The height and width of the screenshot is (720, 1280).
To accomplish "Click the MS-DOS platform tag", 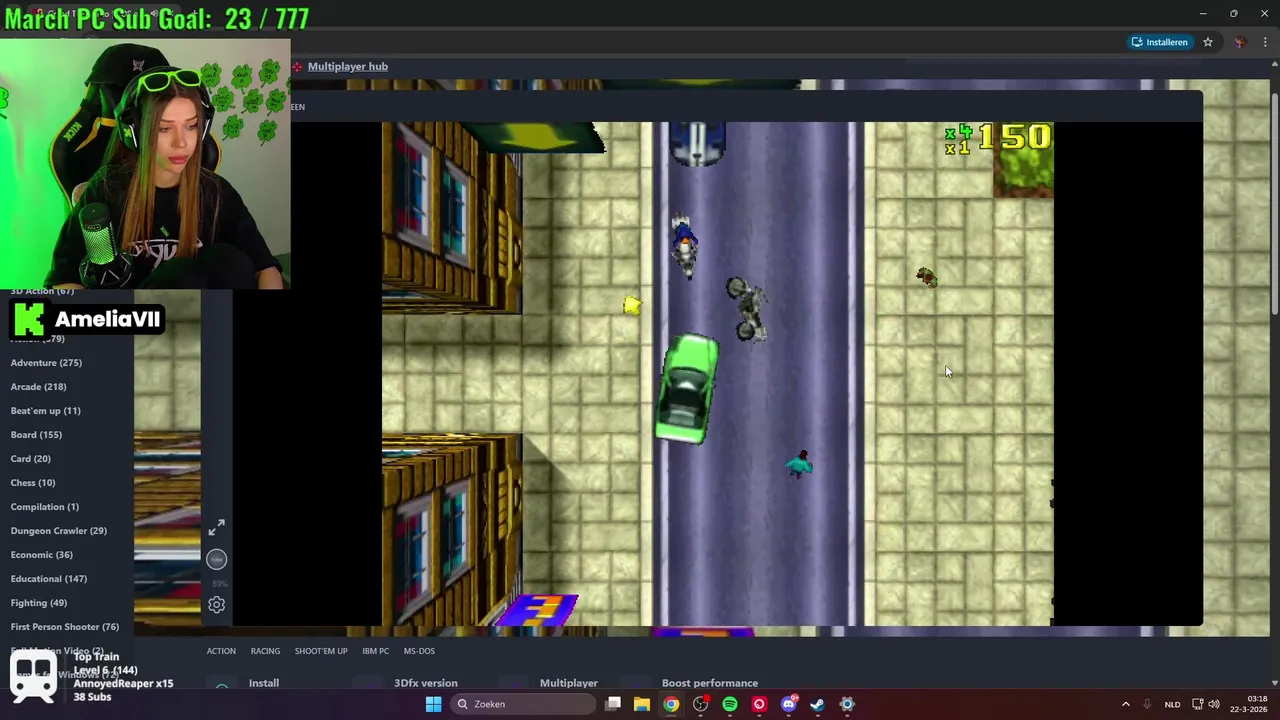I will click(x=419, y=651).
